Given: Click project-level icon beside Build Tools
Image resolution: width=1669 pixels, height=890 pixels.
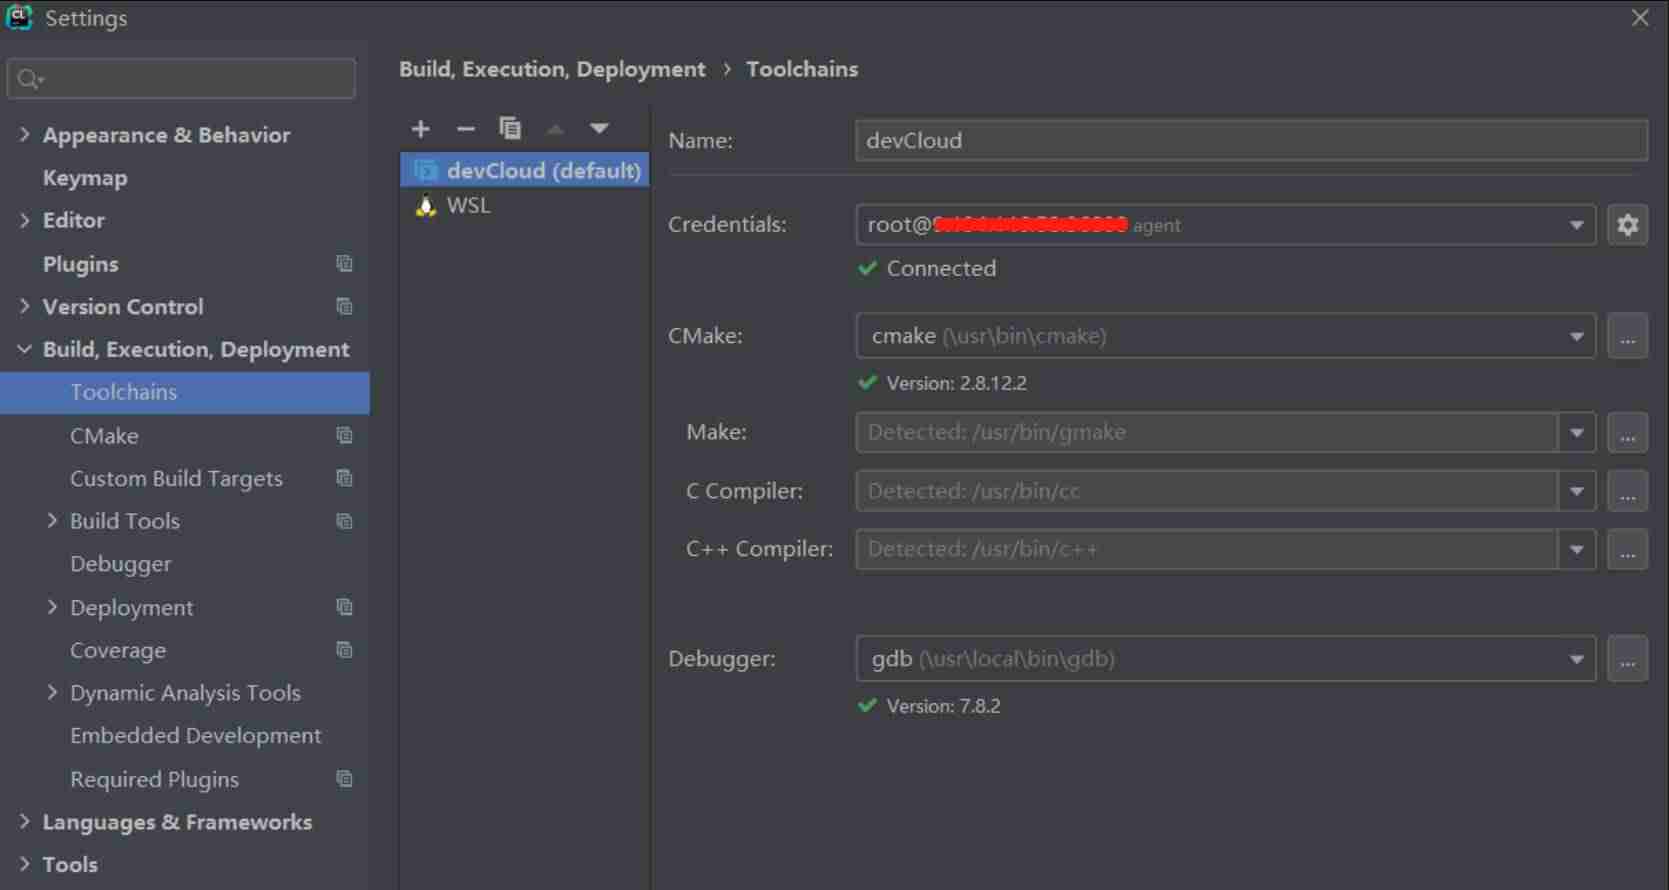Looking at the screenshot, I should pyautogui.click(x=345, y=521).
